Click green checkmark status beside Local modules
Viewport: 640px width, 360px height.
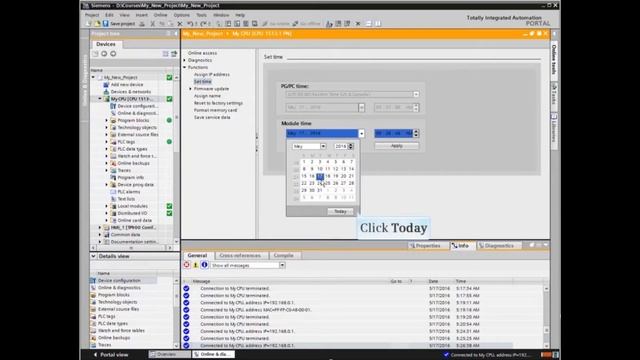tap(169, 206)
